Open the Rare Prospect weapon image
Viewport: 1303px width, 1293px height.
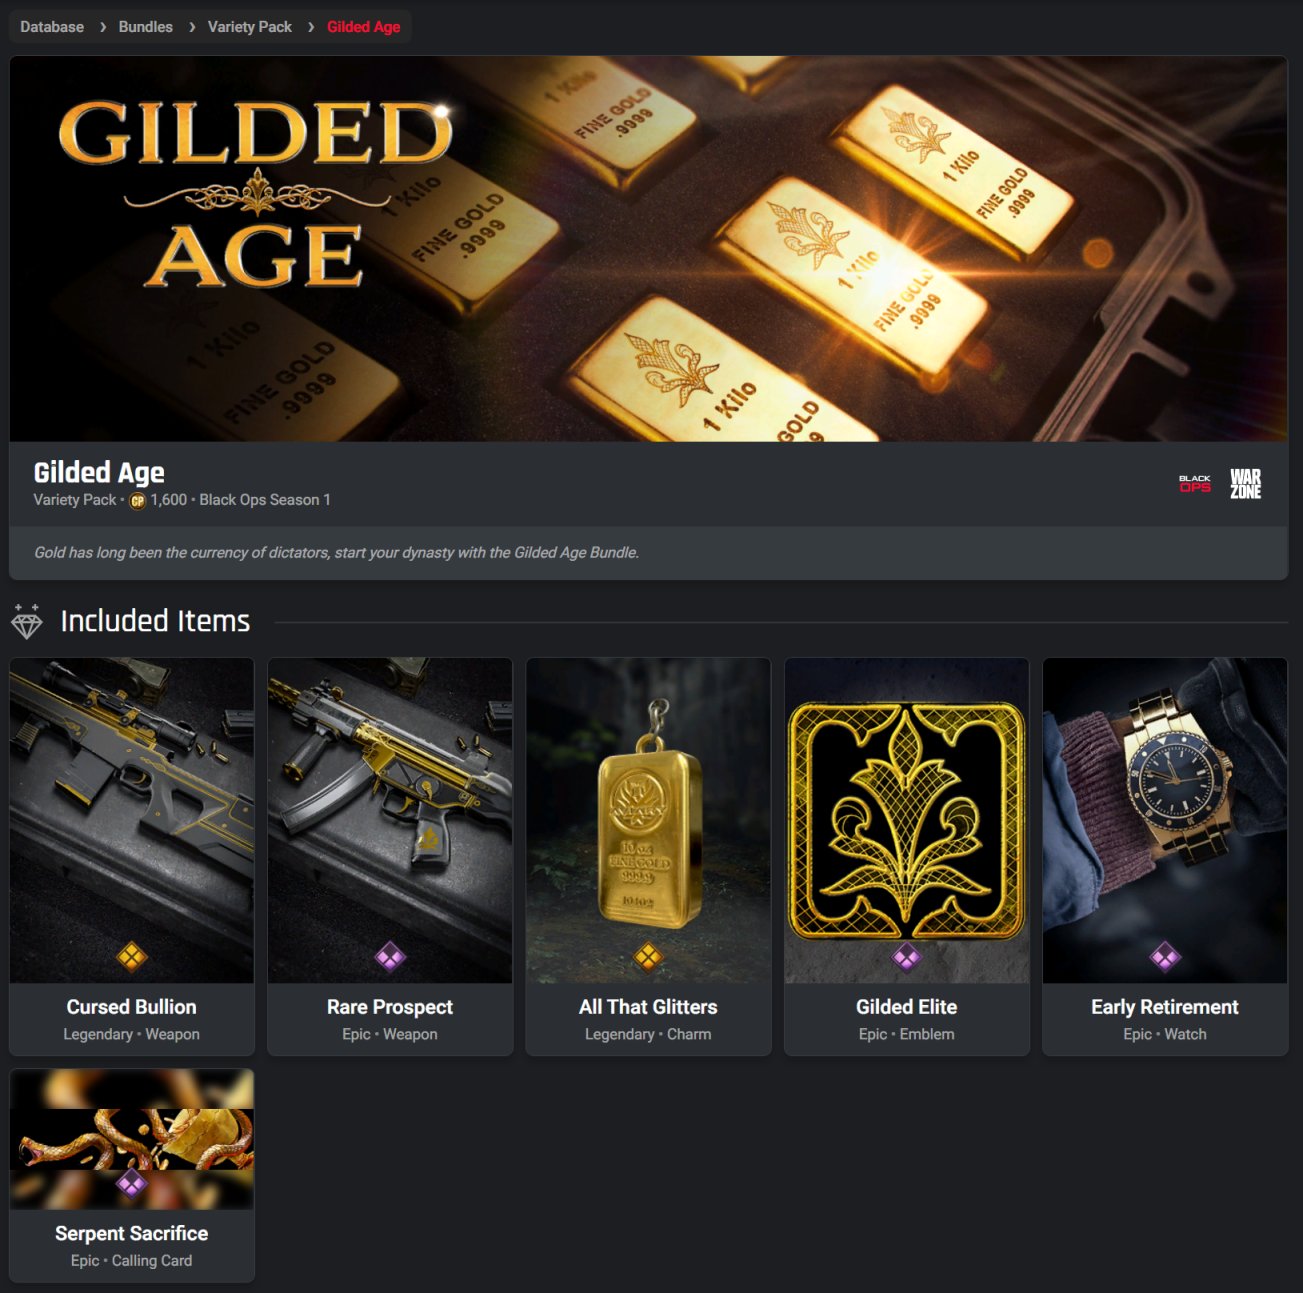pos(390,820)
